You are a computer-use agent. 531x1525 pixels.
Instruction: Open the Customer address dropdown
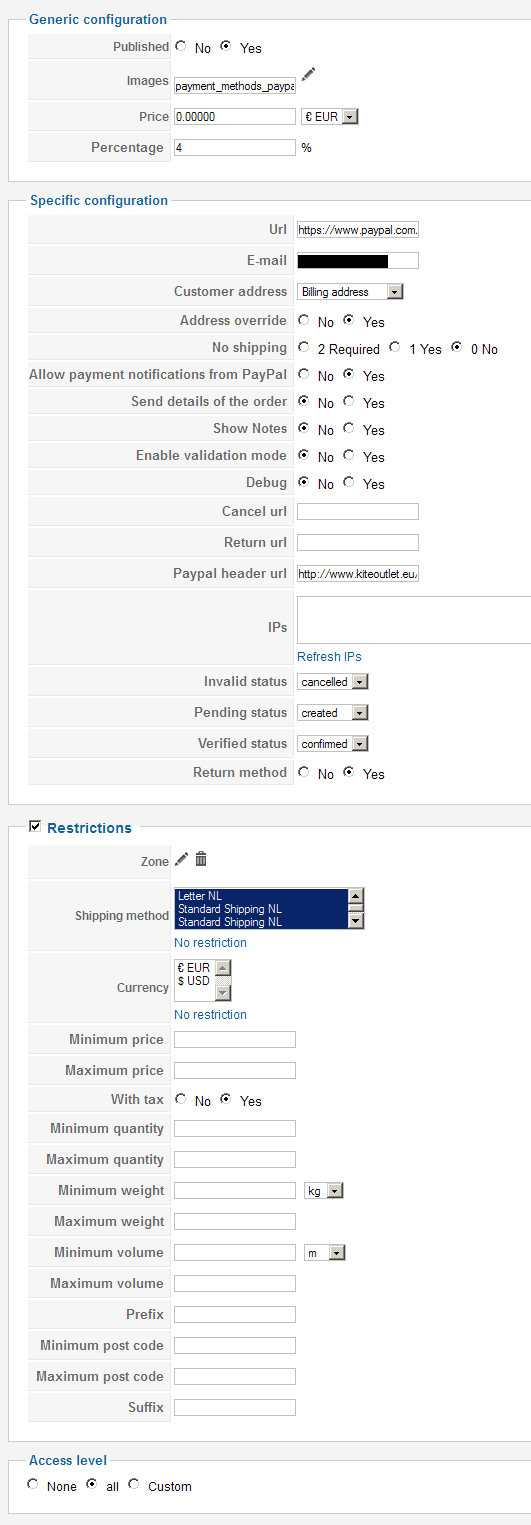(350, 292)
